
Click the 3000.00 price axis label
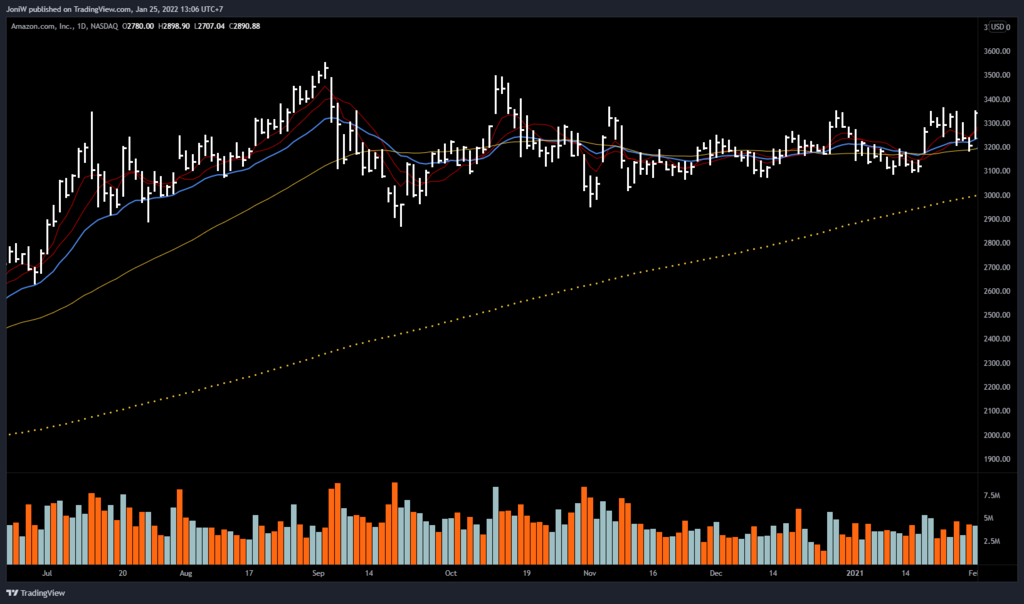click(997, 195)
